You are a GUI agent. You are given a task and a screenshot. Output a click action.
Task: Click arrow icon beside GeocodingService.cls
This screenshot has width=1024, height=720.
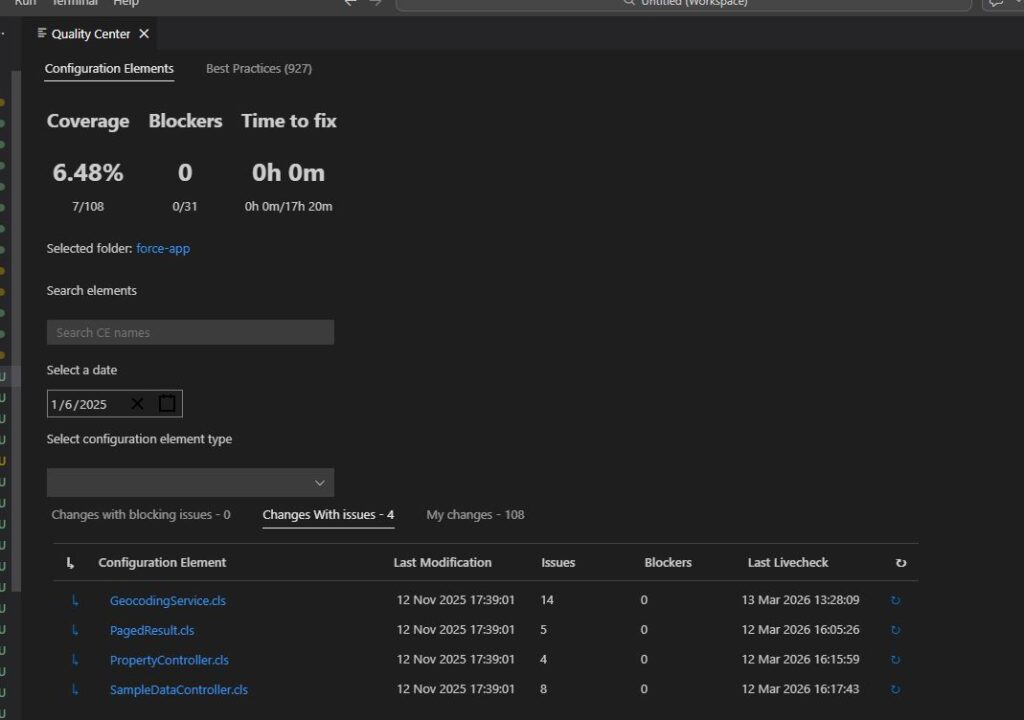tap(74, 601)
